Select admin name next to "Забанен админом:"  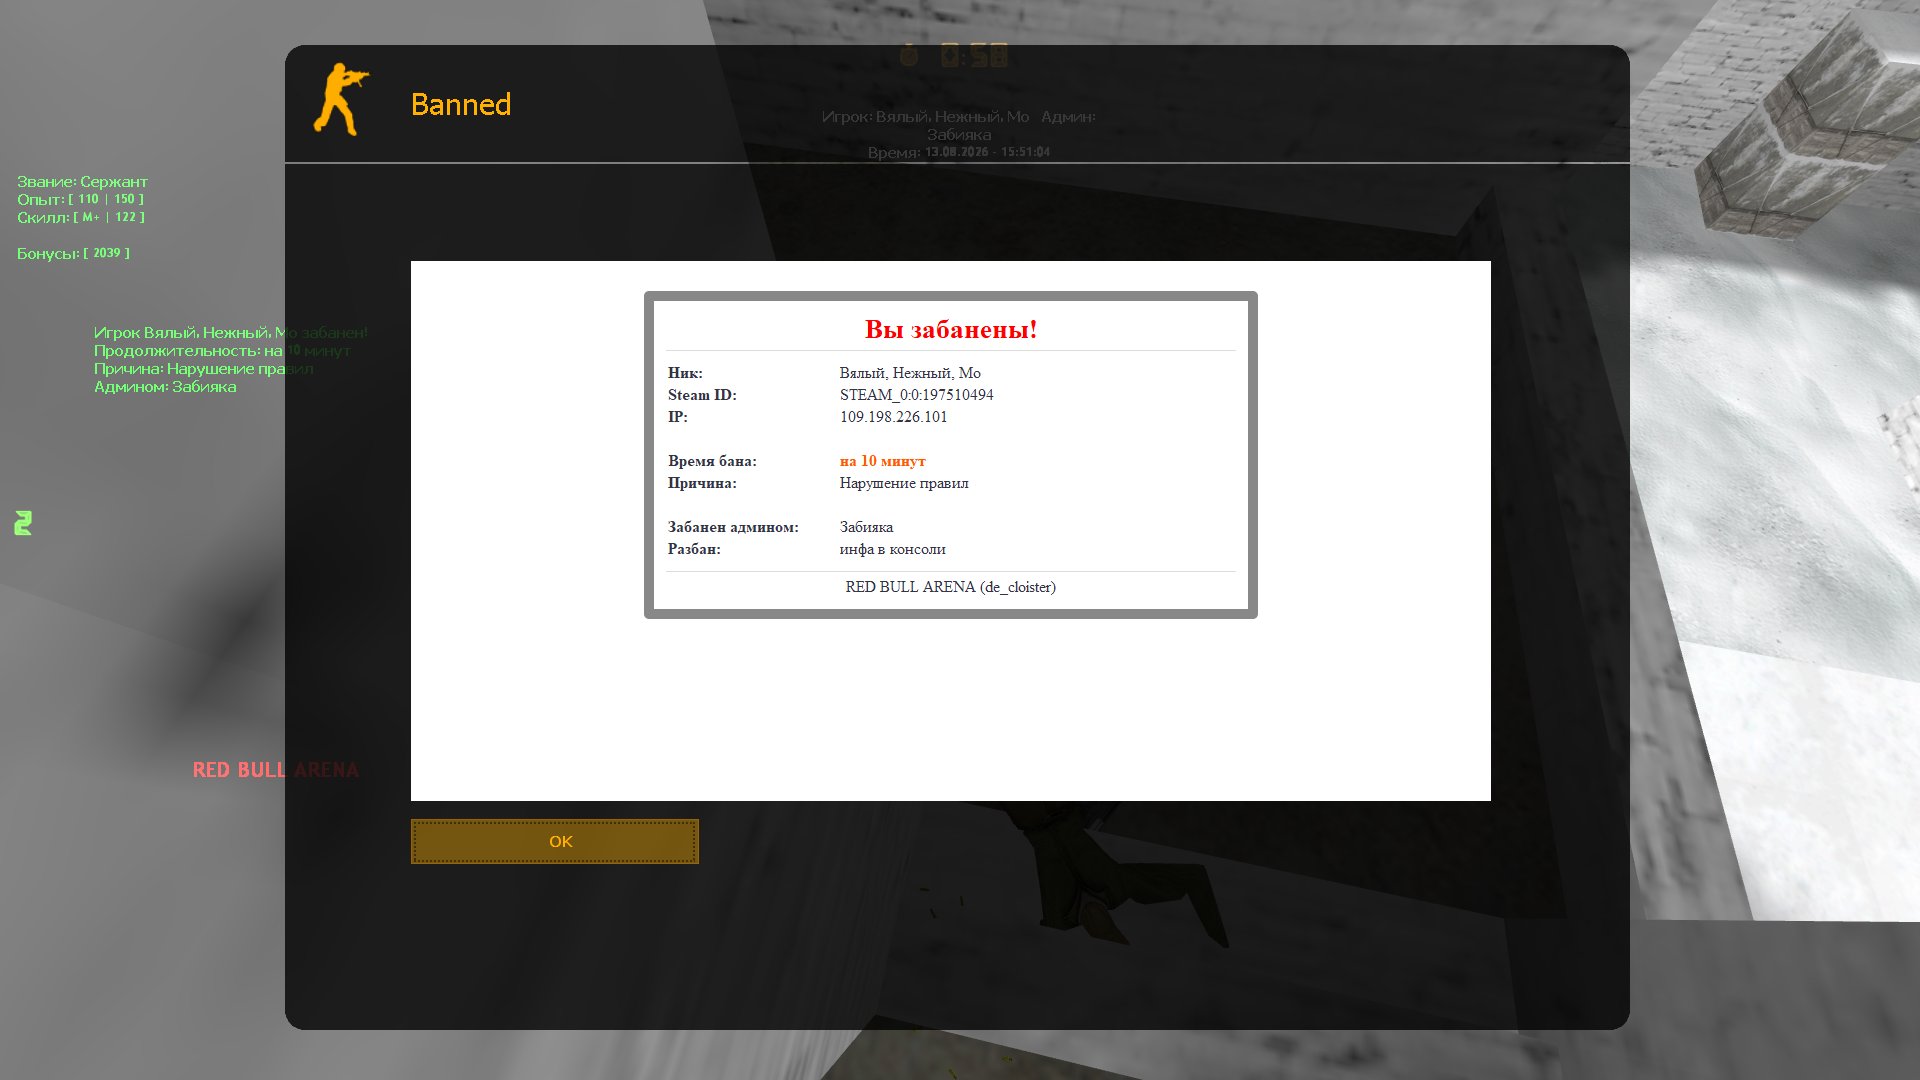[x=866, y=527]
